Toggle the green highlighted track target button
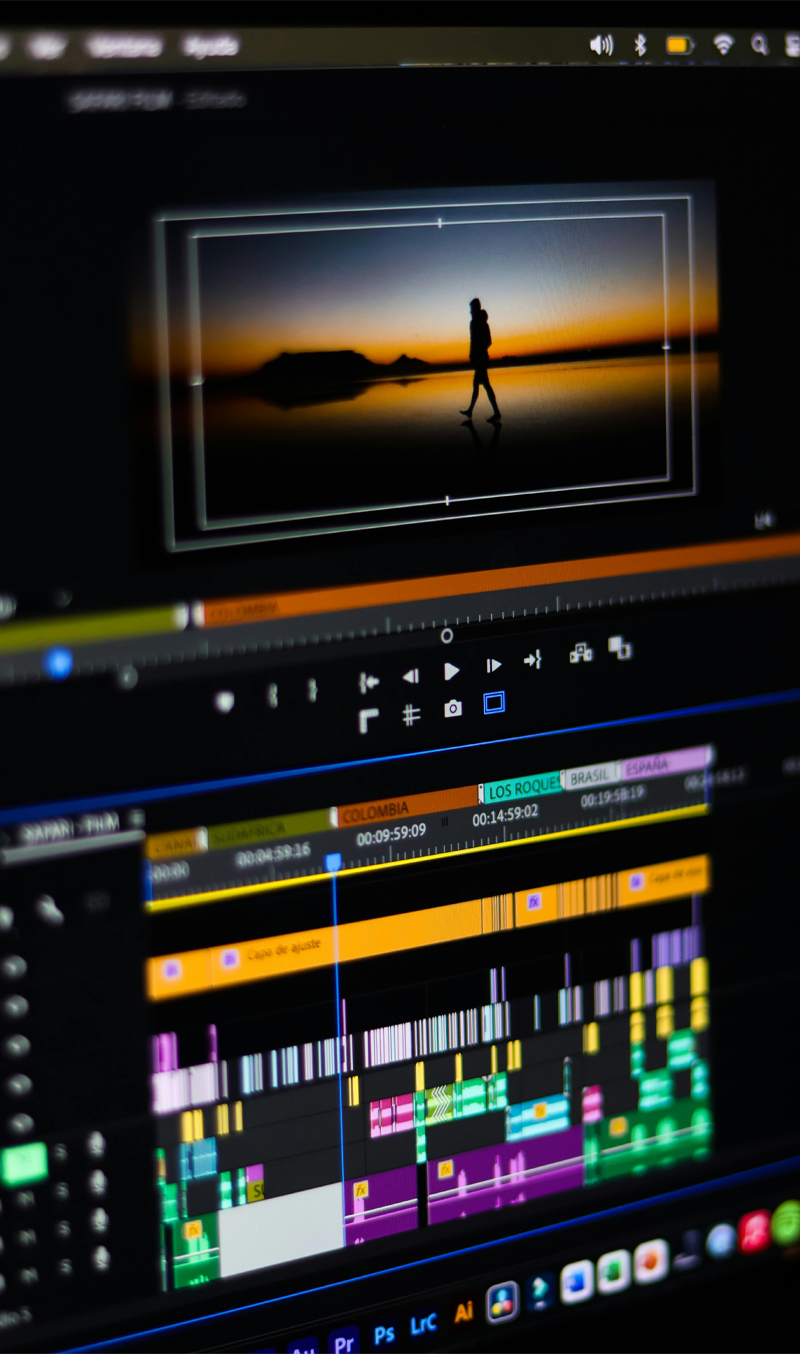The height and width of the screenshot is (1354, 800). [x=24, y=1163]
